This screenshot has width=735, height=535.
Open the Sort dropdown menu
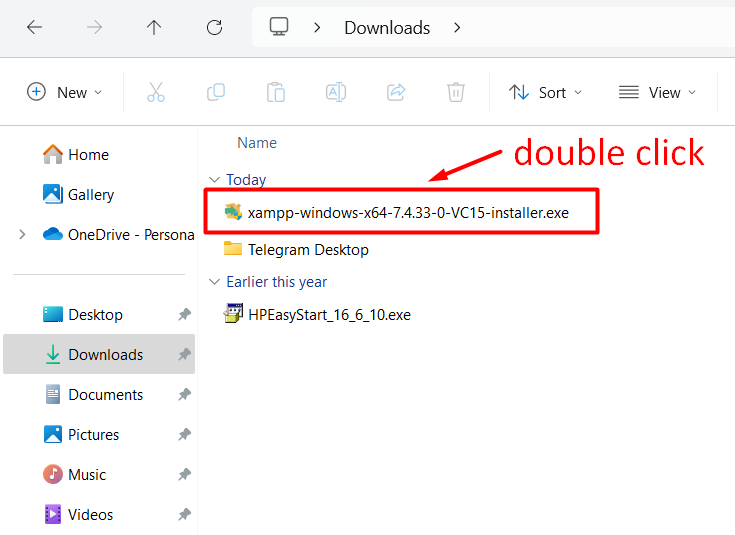point(546,92)
